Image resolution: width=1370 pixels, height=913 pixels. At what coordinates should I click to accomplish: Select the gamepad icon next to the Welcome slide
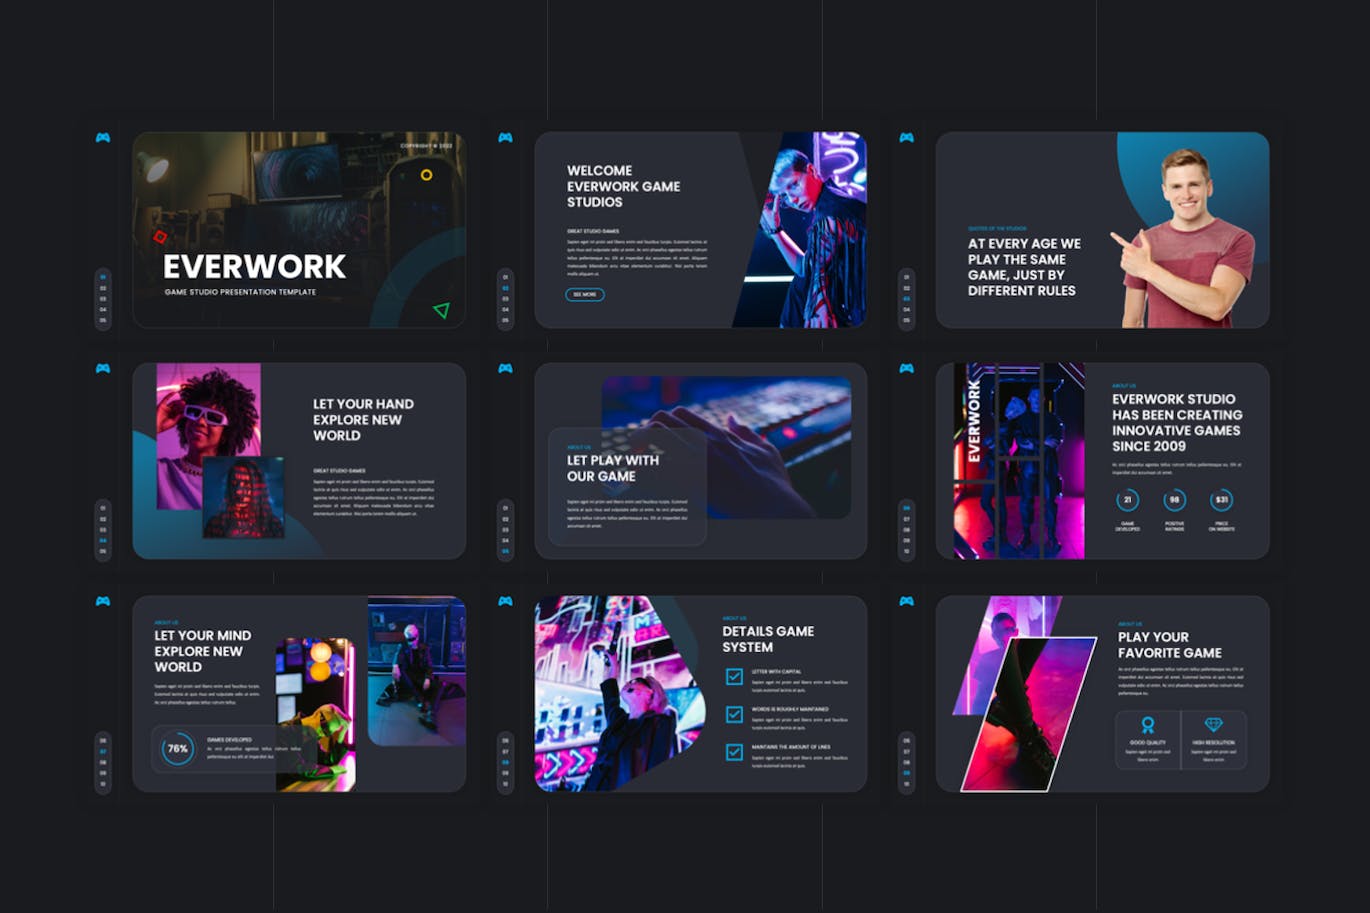[505, 139]
